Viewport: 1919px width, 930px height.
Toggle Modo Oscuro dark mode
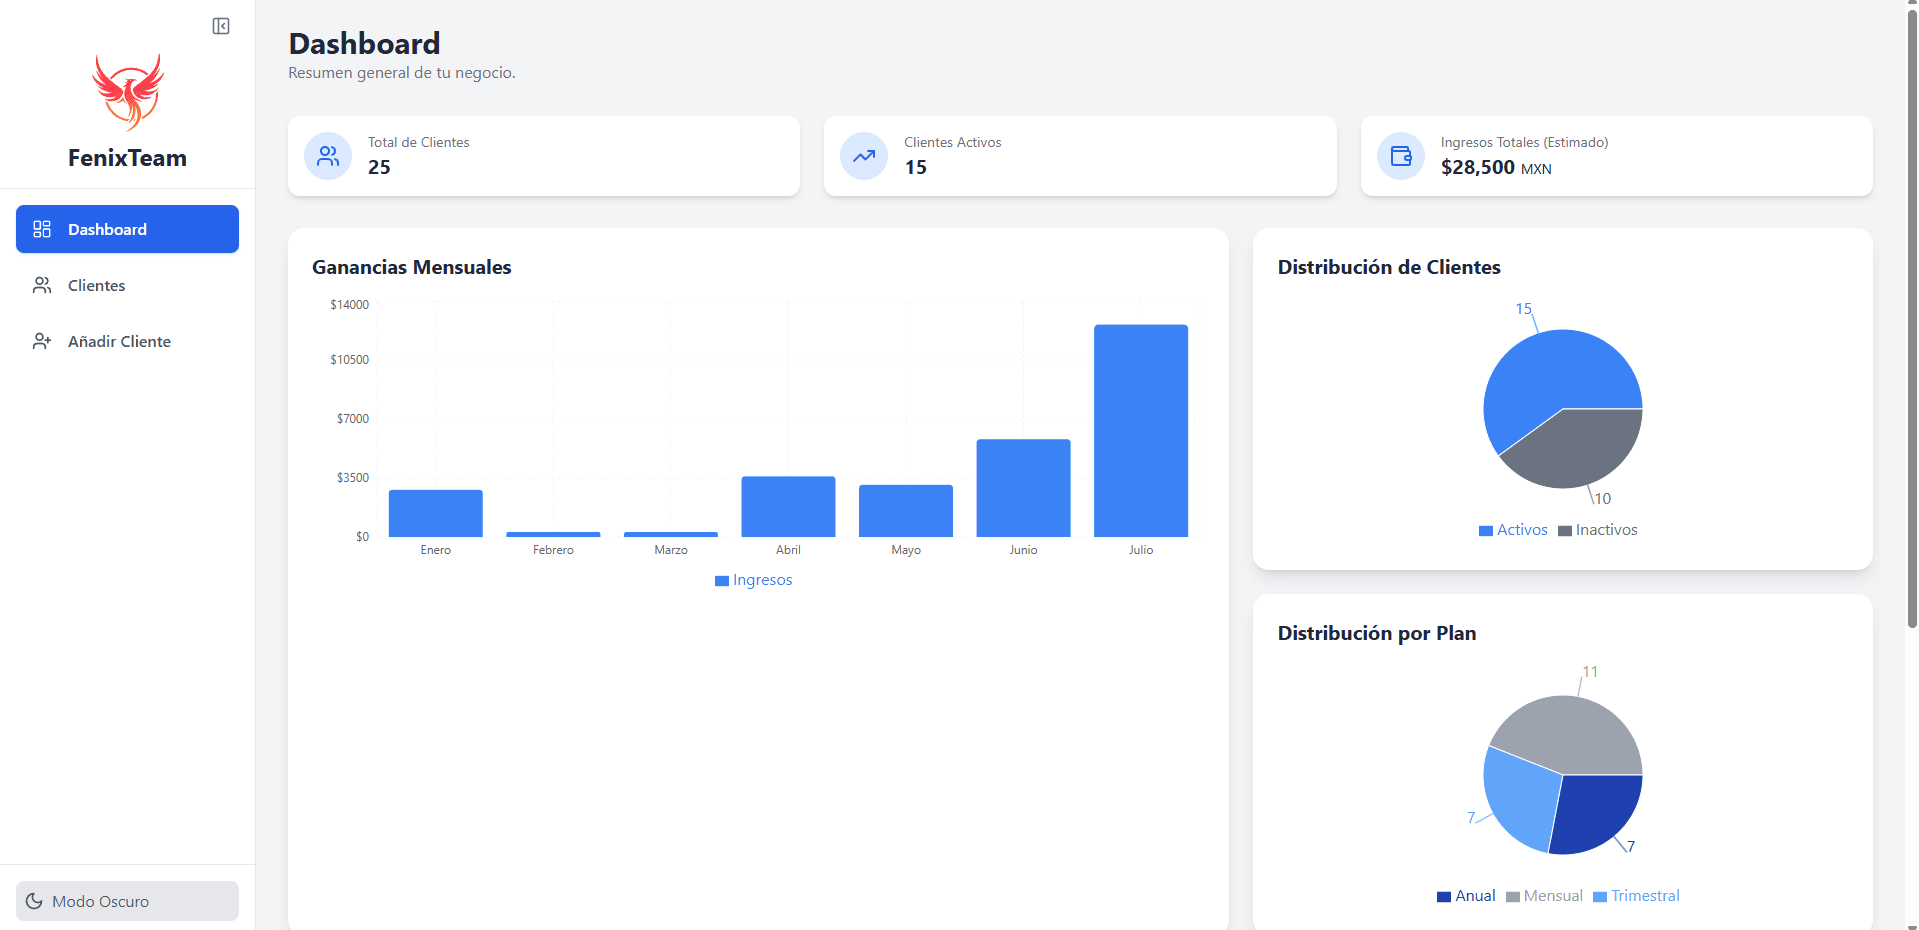(127, 901)
